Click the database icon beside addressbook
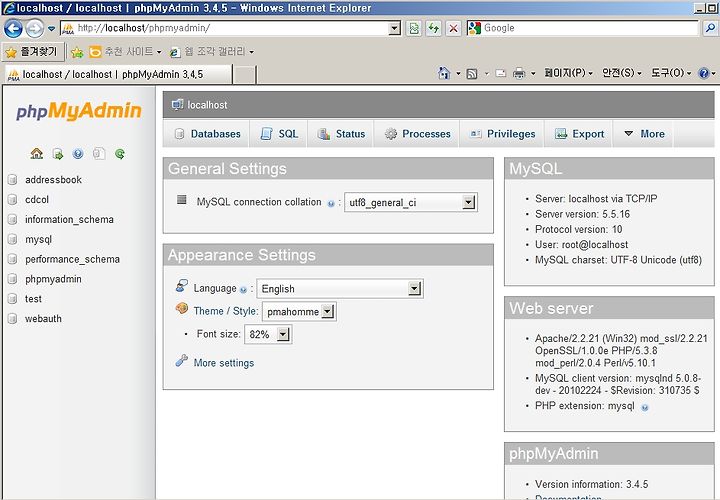This screenshot has width=720, height=500. click(x=12, y=180)
